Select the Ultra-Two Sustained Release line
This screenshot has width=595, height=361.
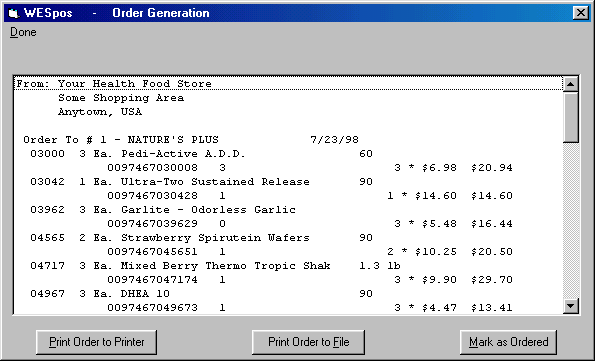(x=288, y=182)
